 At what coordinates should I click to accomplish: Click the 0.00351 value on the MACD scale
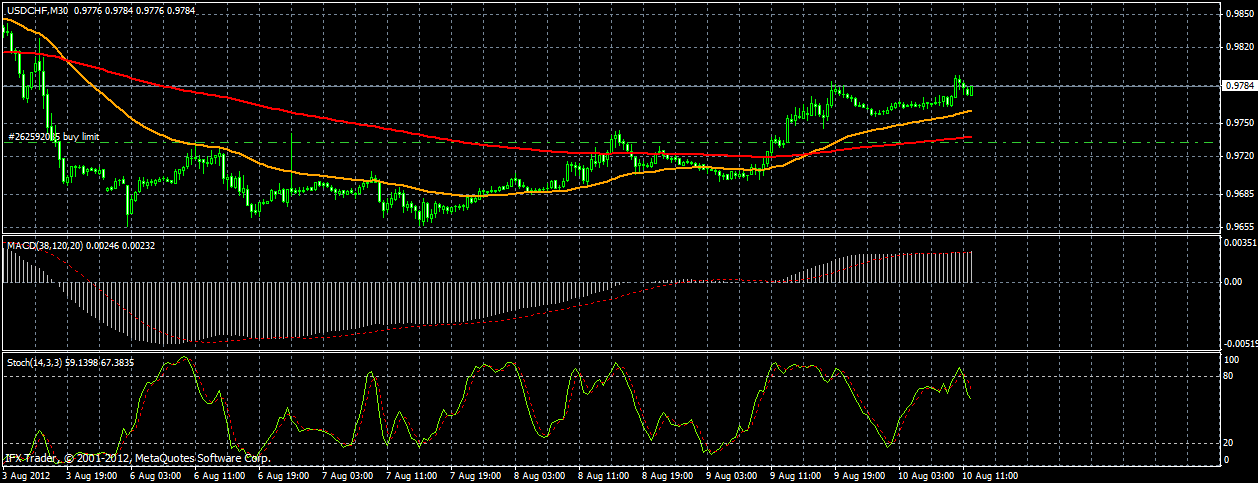(1240, 243)
